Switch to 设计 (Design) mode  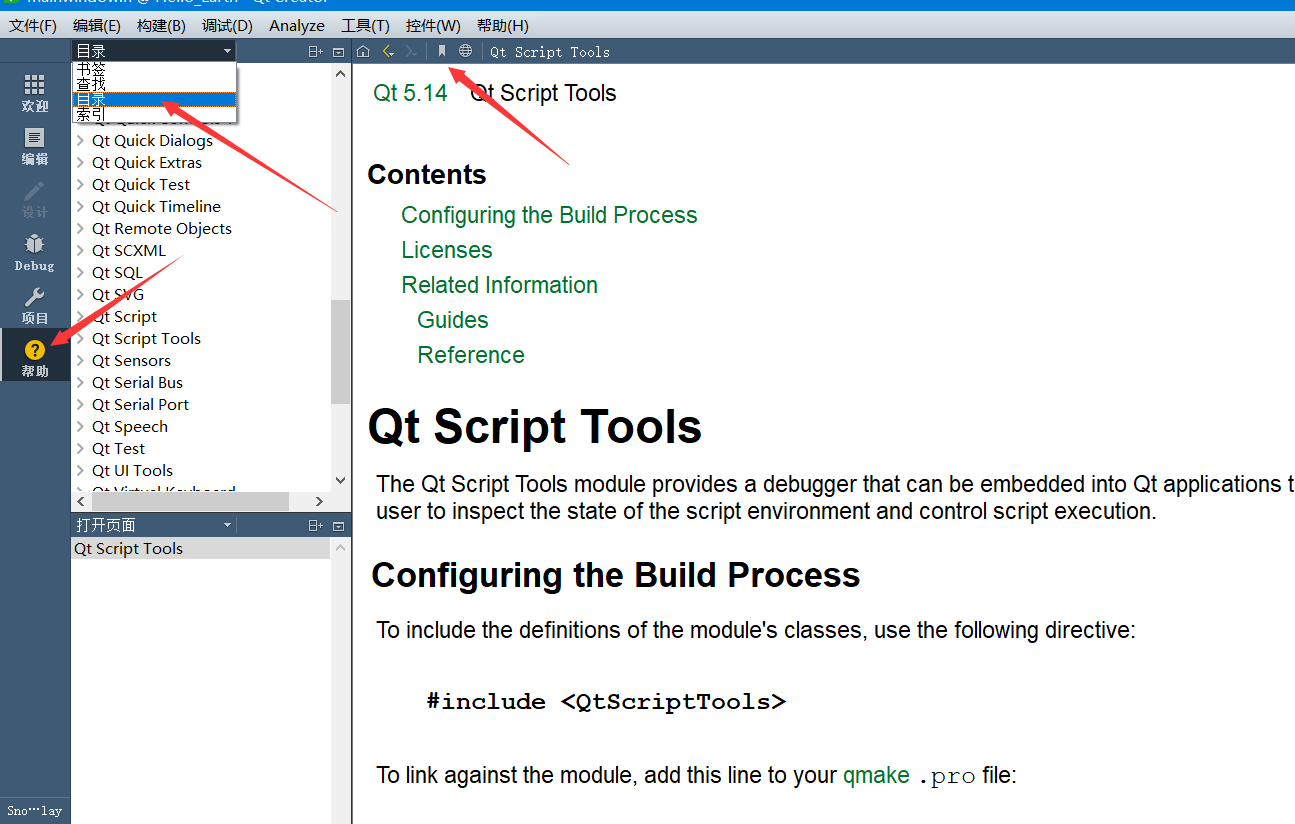tap(35, 200)
